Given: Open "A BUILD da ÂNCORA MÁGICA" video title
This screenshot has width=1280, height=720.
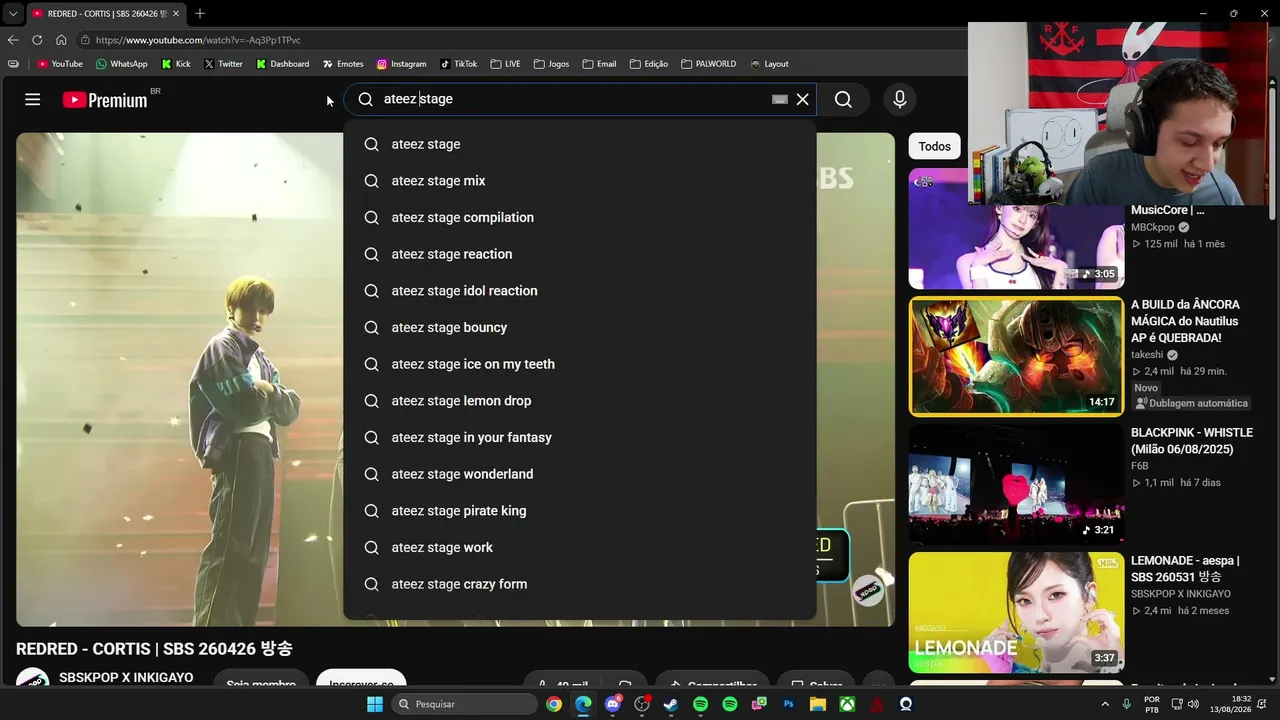Looking at the screenshot, I should coord(1186,321).
